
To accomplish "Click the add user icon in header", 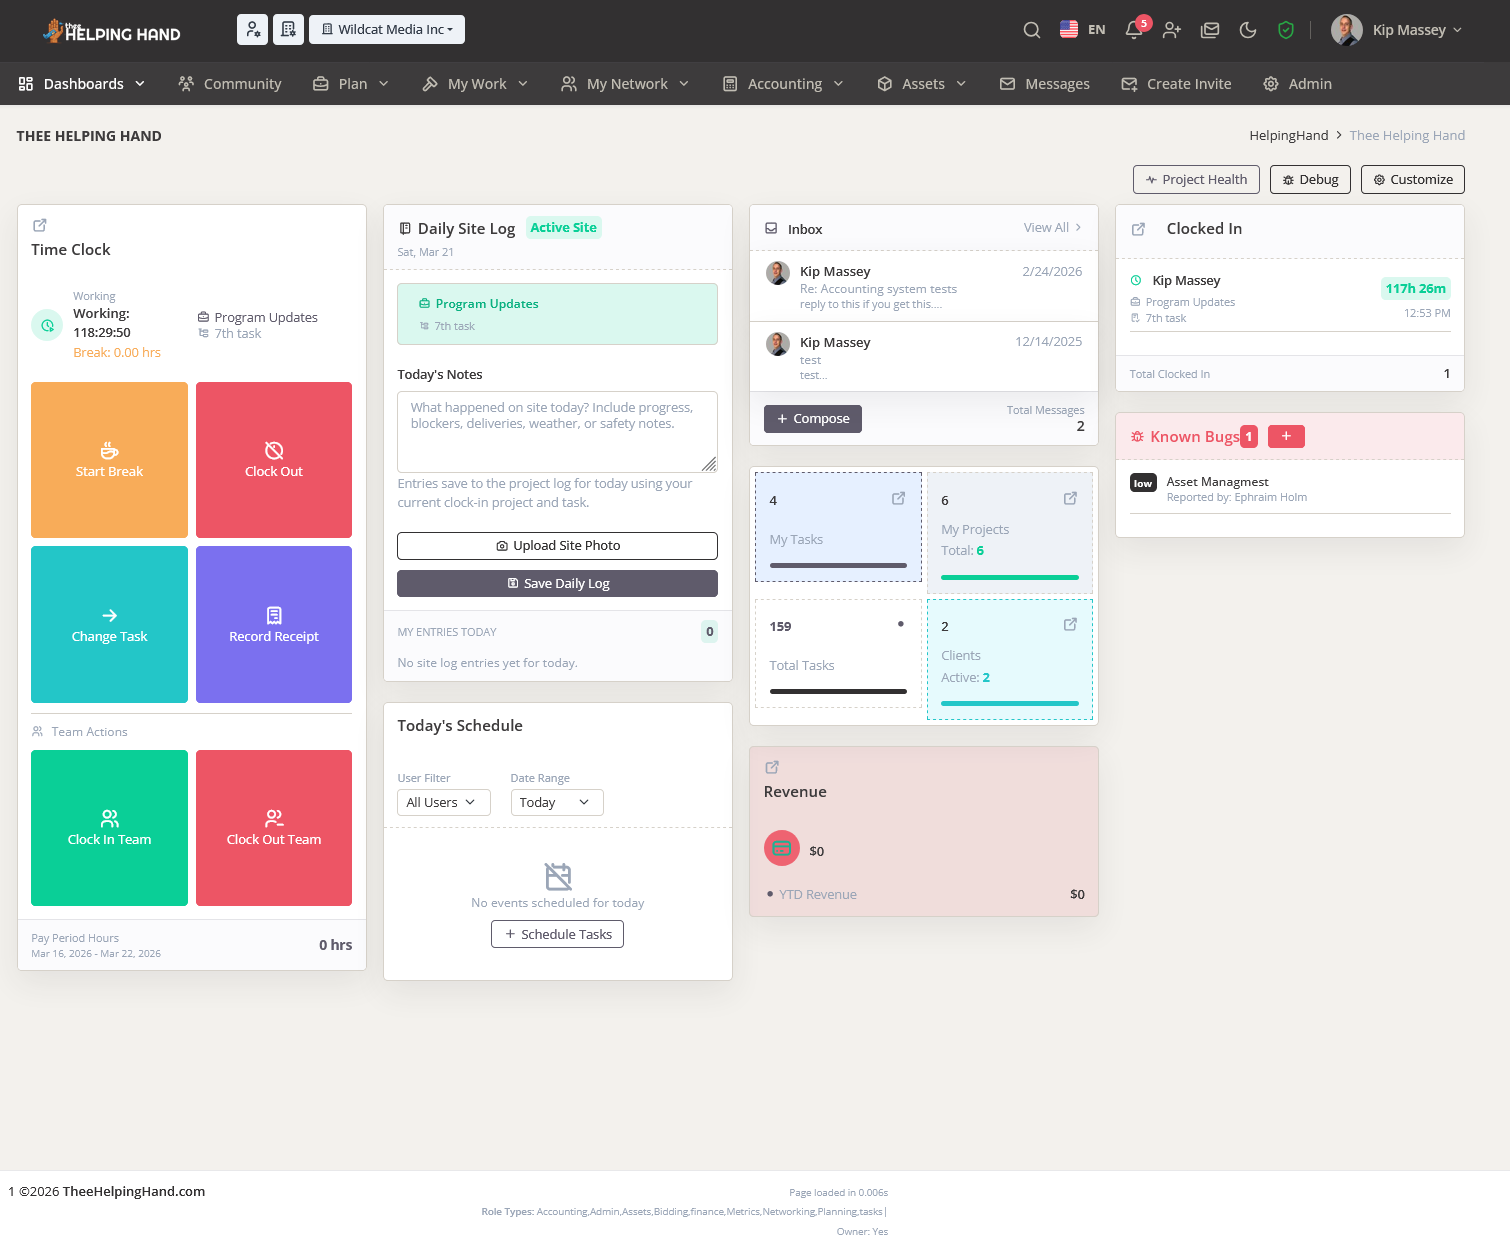I will 1172,30.
